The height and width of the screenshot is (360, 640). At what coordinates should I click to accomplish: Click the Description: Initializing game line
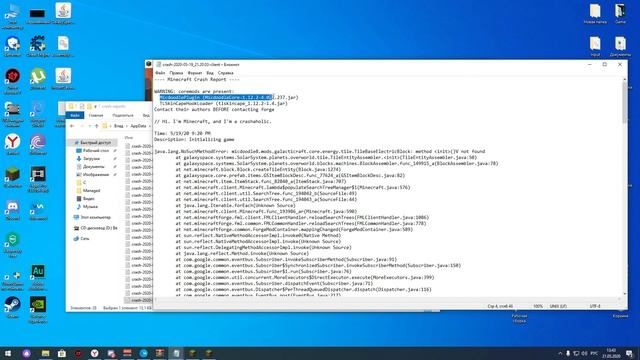pyautogui.click(x=194, y=140)
